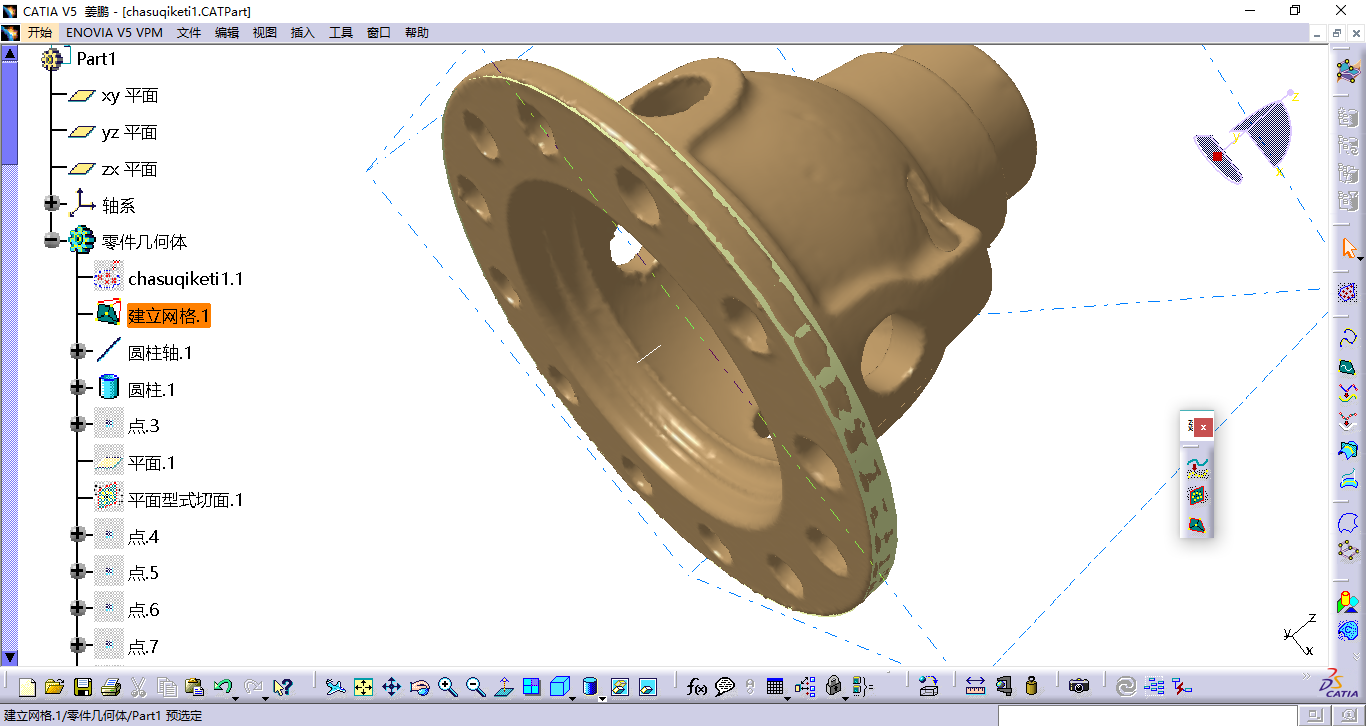This screenshot has width=1366, height=726.
Task: Click the Measure Between ruler icon
Action: (x=975, y=687)
